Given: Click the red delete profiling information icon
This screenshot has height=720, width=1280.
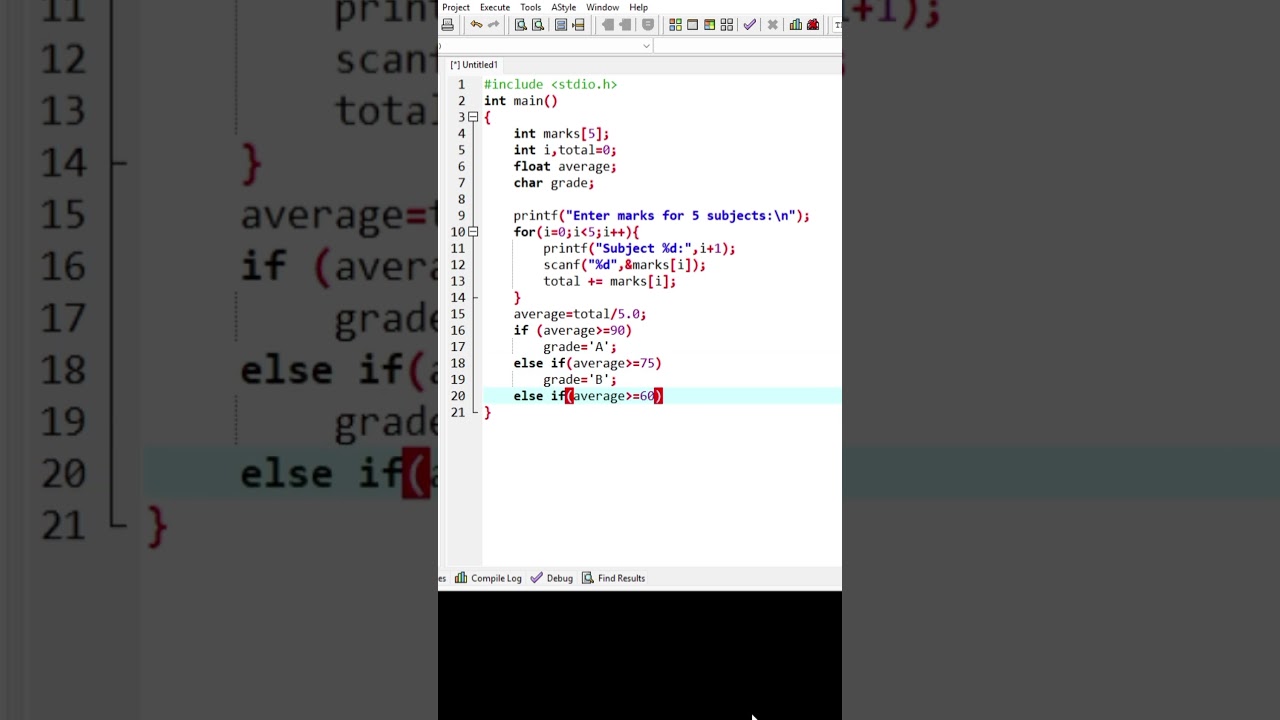Looking at the screenshot, I should click(813, 25).
